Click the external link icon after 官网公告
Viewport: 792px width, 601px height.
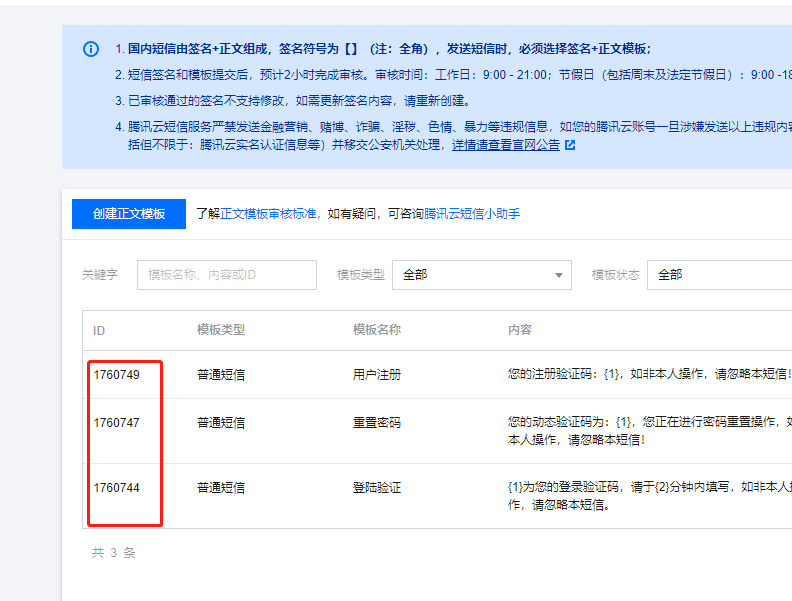point(570,145)
